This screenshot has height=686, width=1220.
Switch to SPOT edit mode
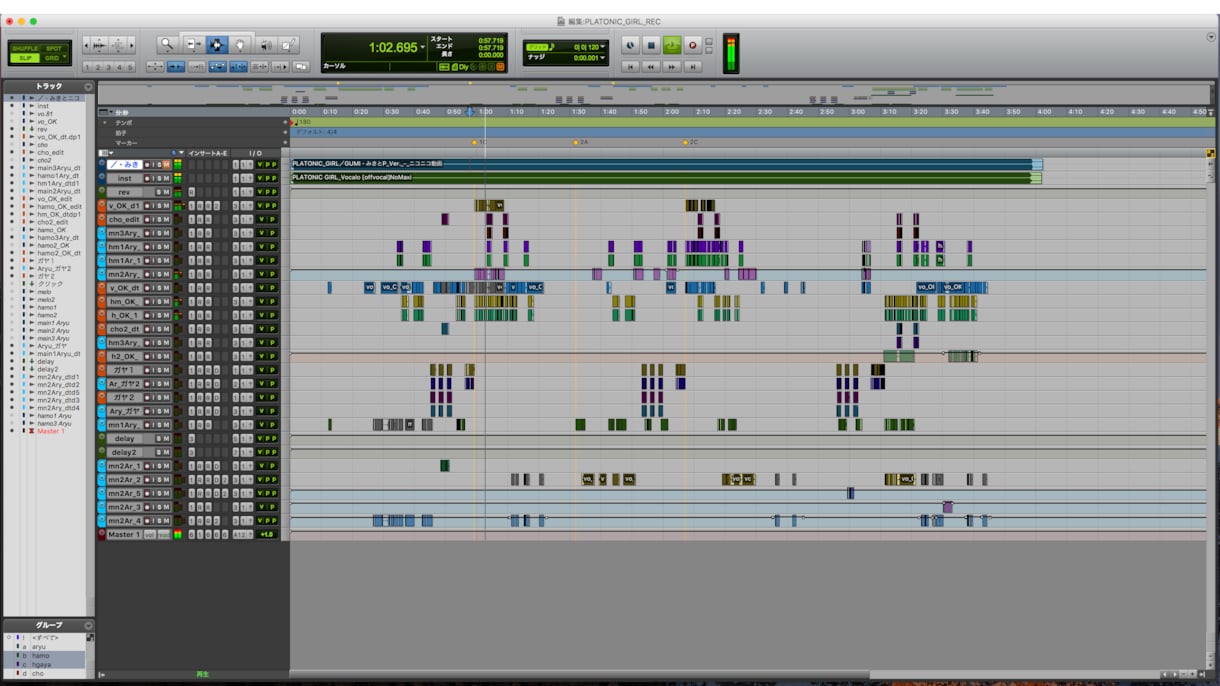(54, 48)
